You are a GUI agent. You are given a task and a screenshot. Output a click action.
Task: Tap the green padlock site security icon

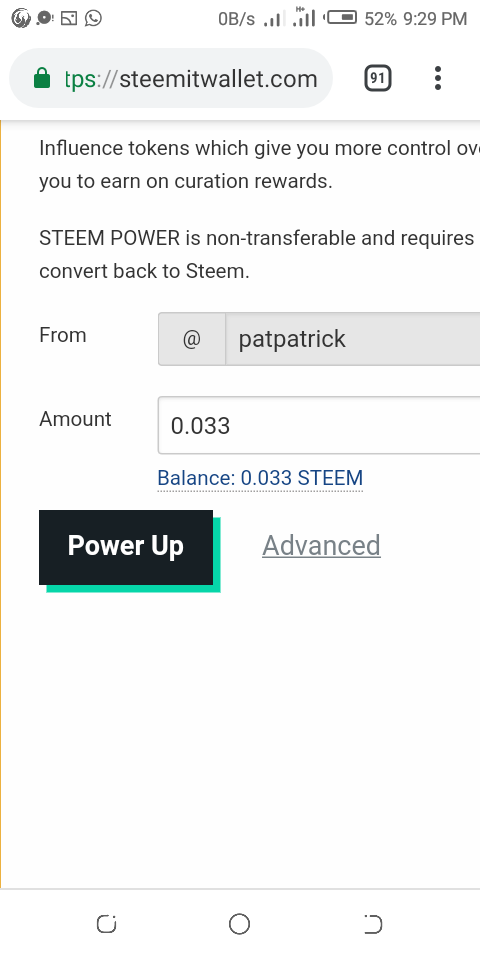click(x=42, y=78)
